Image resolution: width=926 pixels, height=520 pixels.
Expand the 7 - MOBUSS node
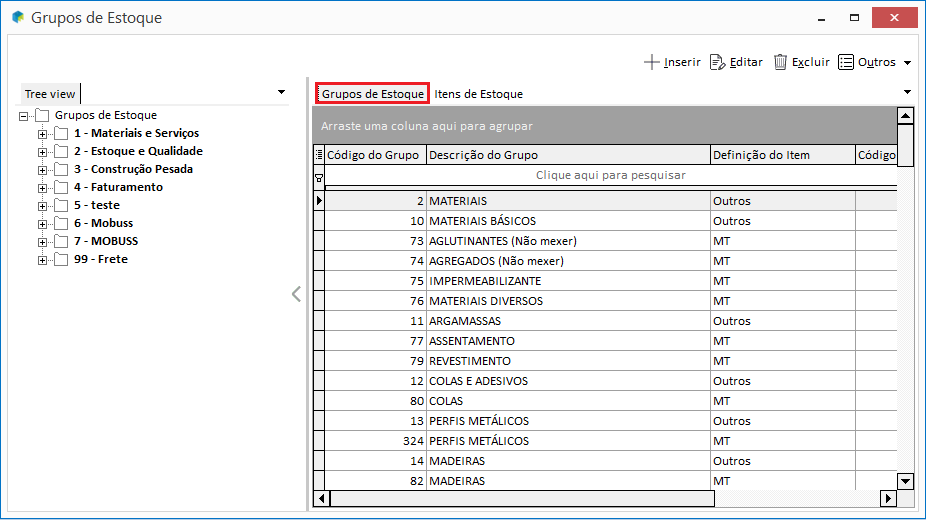coord(42,243)
